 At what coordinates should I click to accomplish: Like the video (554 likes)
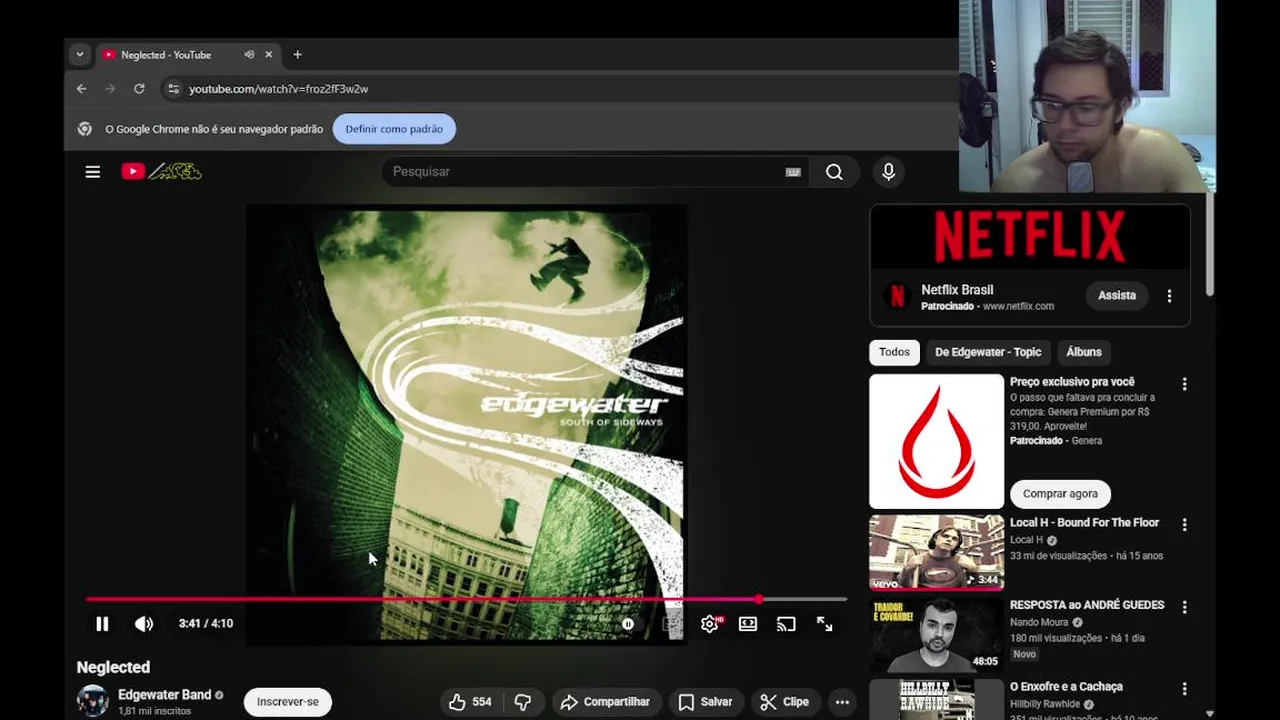470,702
